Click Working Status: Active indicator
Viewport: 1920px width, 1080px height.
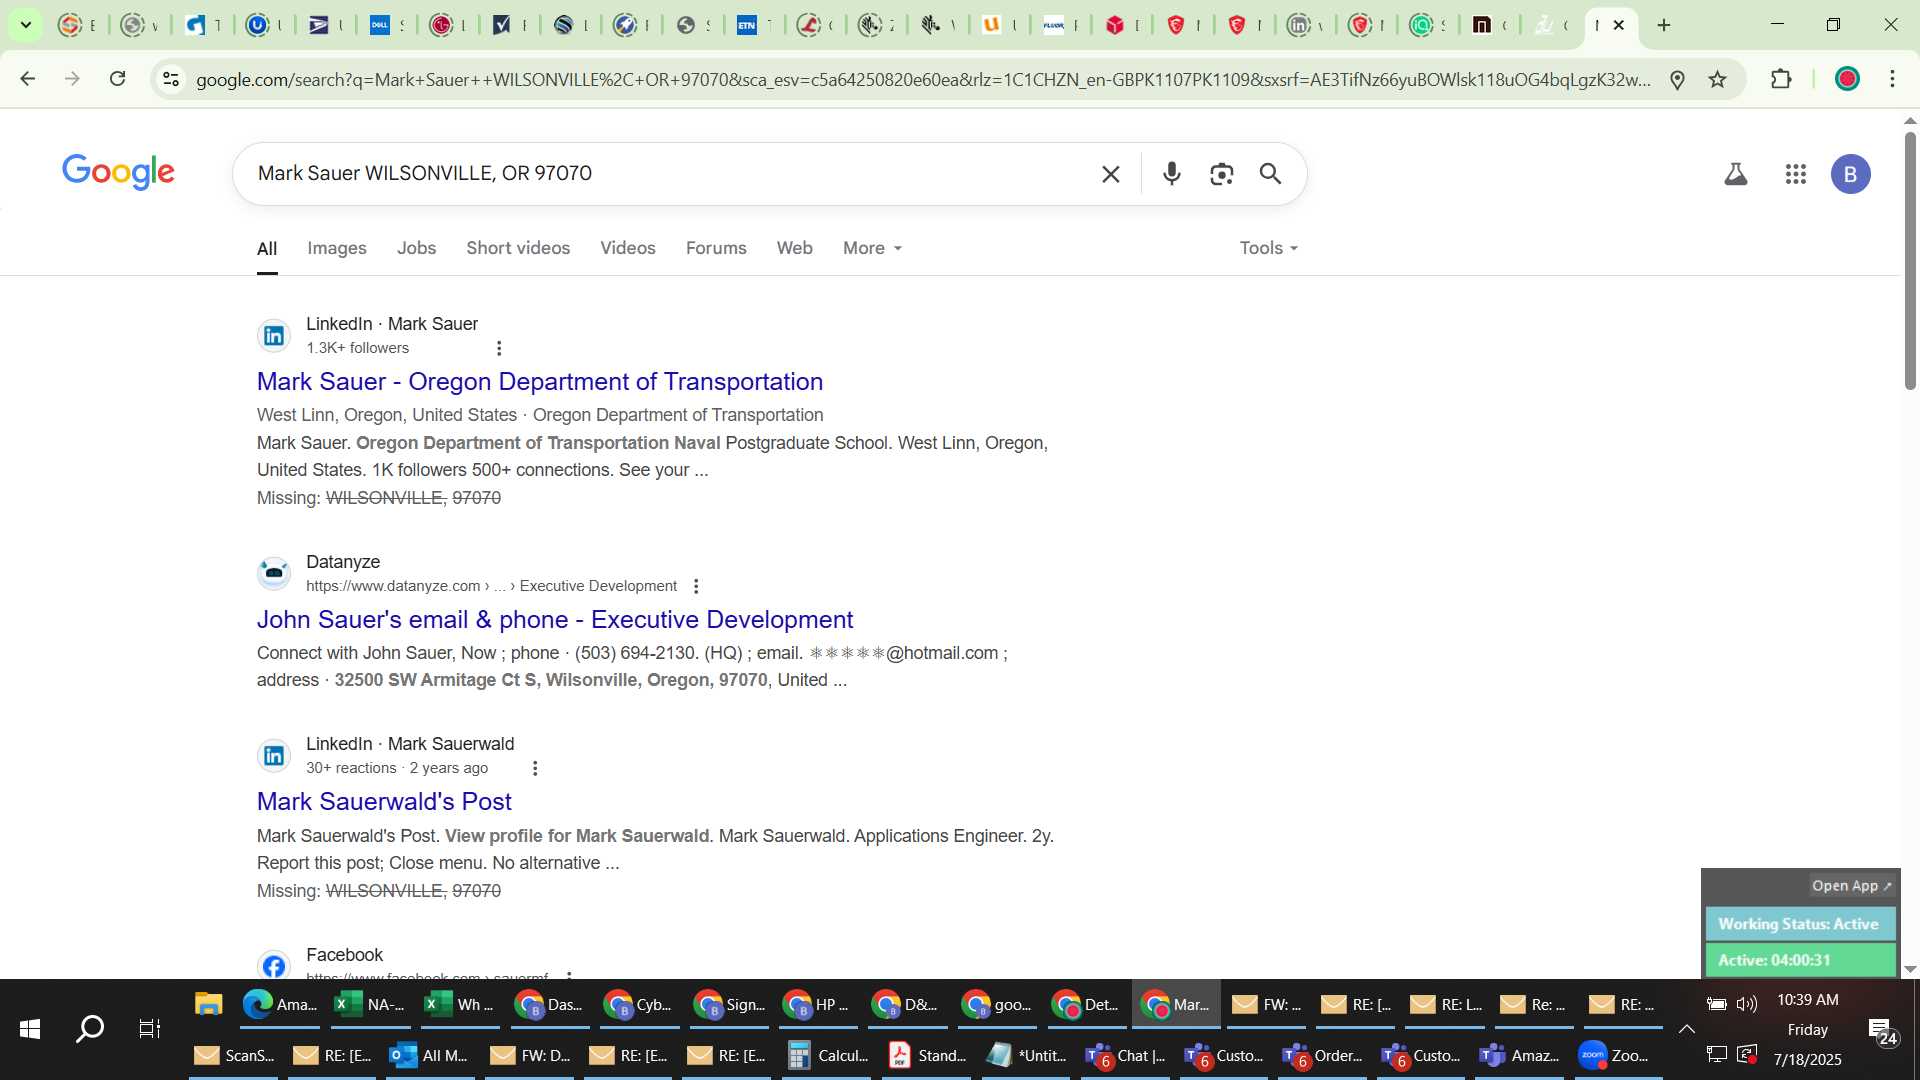click(x=1799, y=924)
